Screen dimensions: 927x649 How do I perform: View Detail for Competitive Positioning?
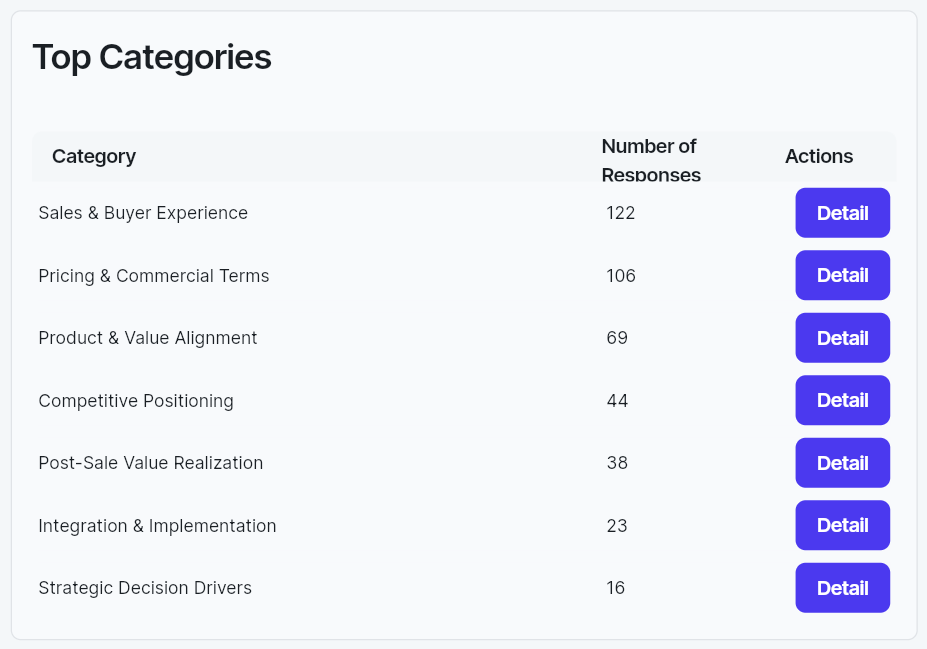[842, 400]
